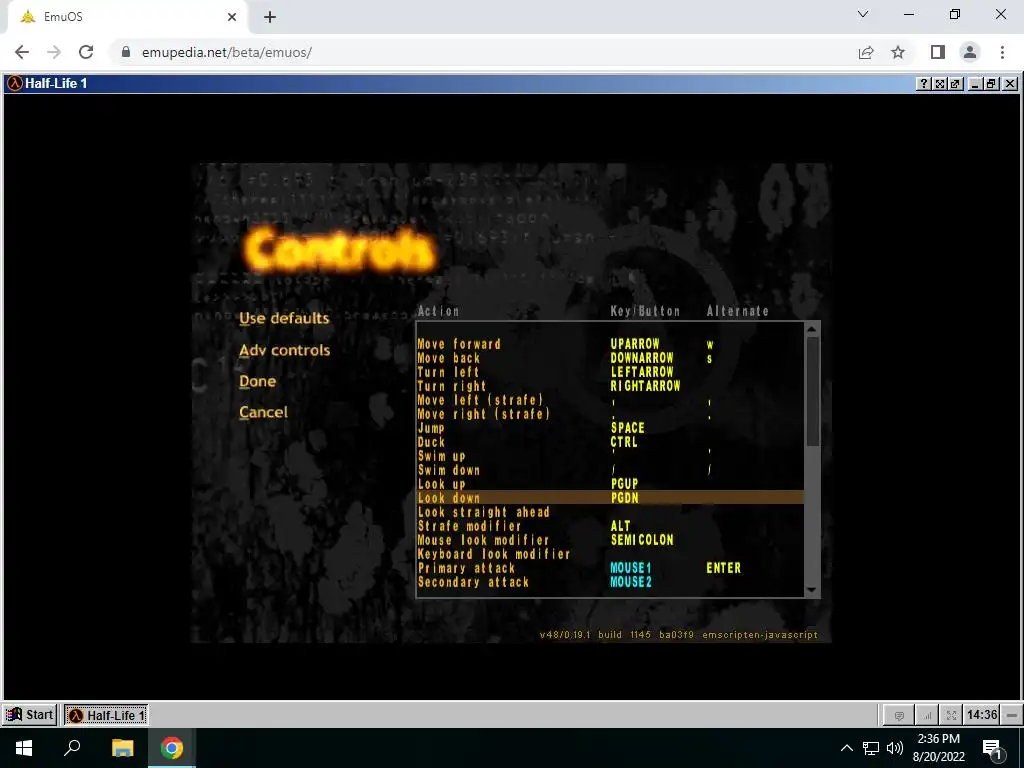Click down arrow of controls list scrollbar
The image size is (1024, 768).
coord(812,590)
